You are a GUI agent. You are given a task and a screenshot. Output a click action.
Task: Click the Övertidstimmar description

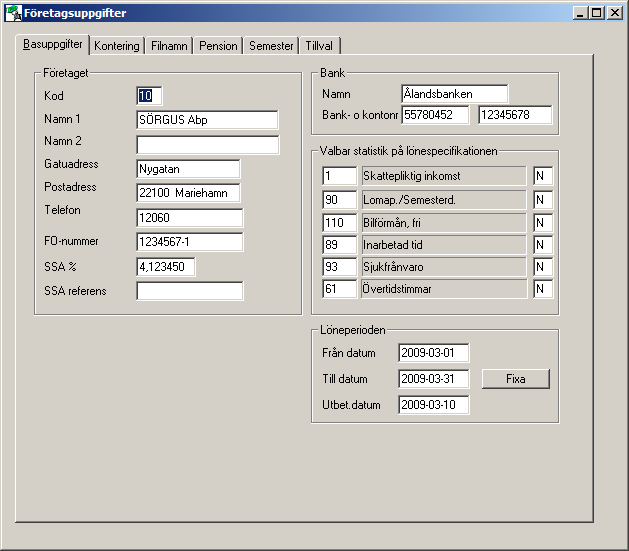(444, 289)
